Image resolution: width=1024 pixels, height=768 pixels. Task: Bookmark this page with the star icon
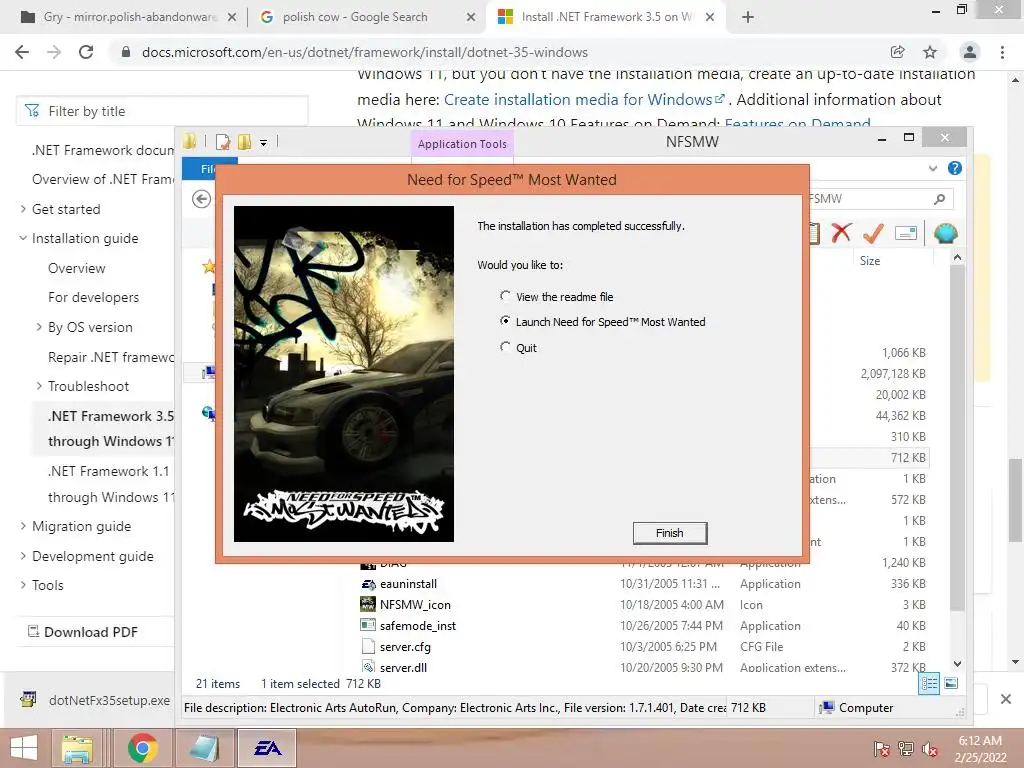930,52
